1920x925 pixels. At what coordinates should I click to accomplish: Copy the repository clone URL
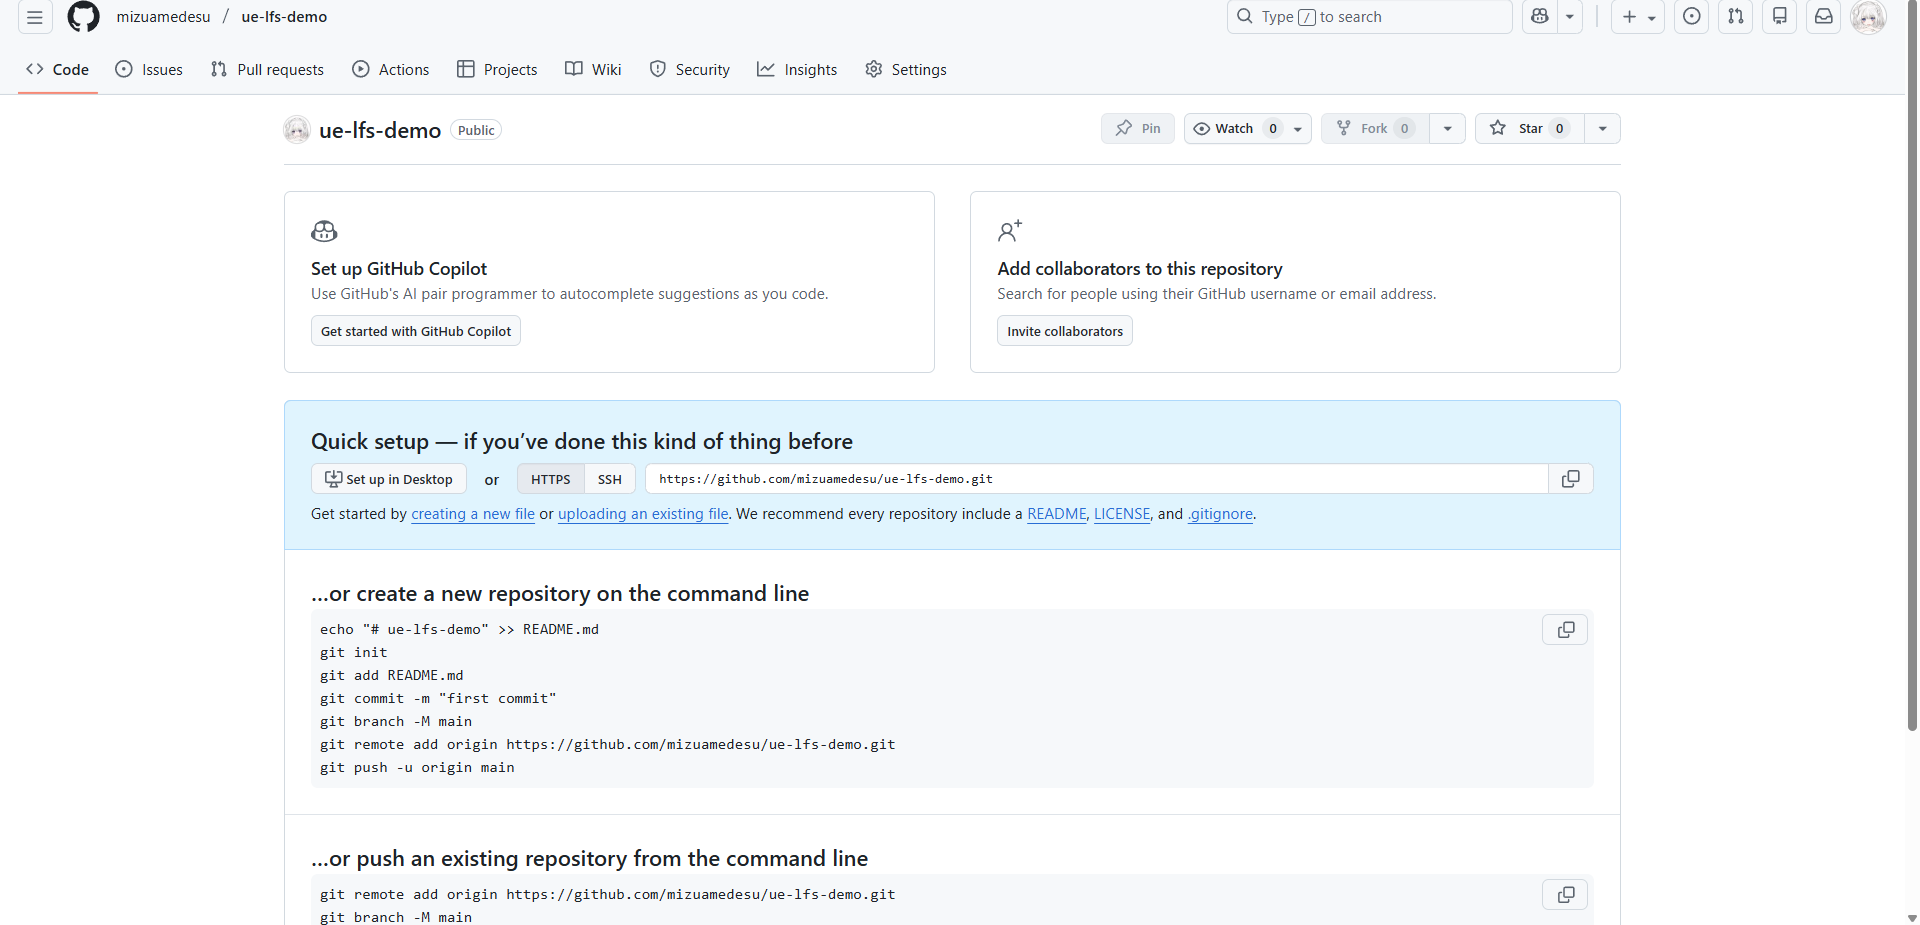tap(1570, 479)
